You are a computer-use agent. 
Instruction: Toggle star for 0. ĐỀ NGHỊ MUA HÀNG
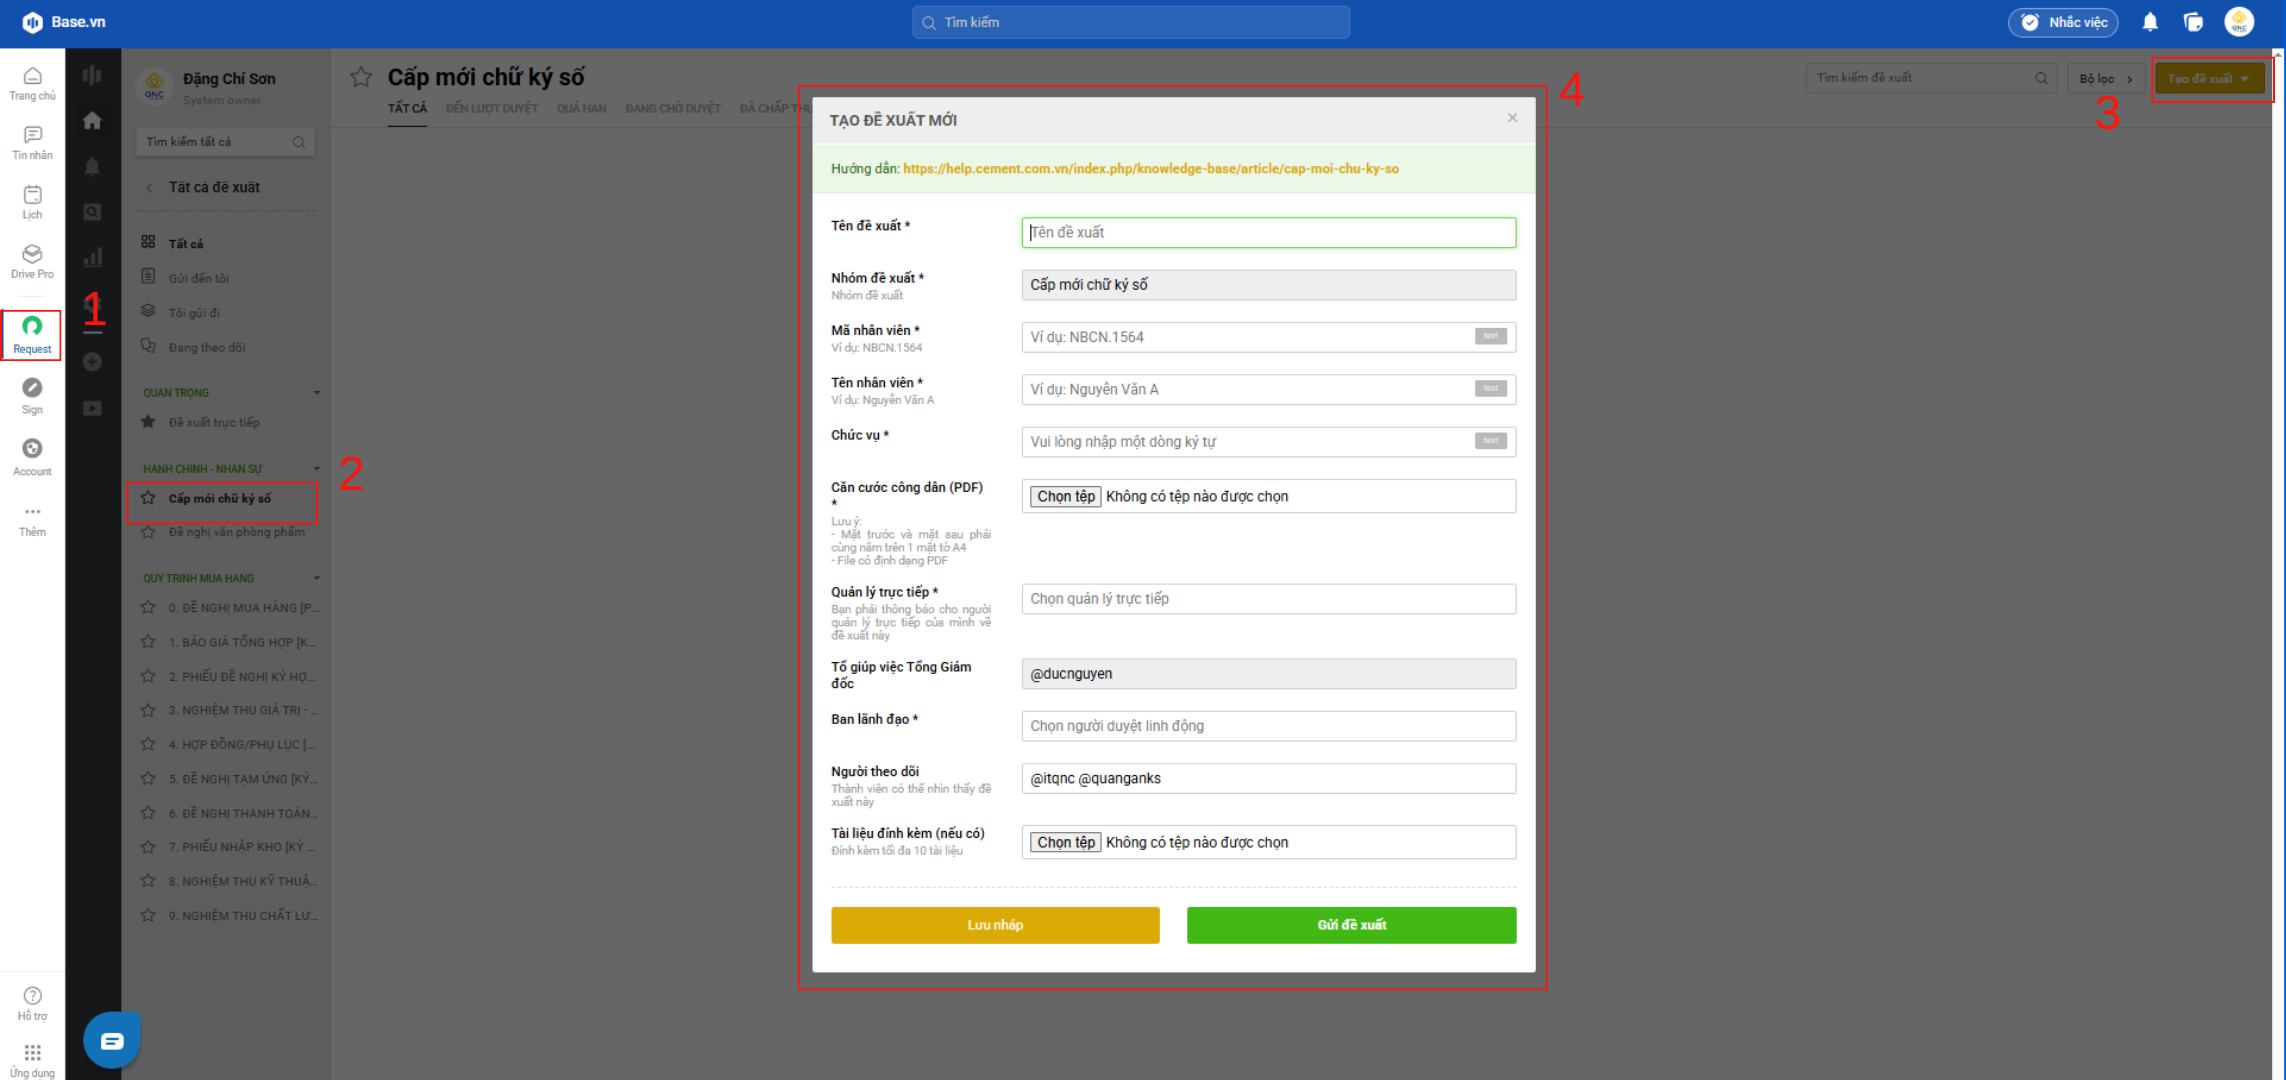click(x=148, y=607)
